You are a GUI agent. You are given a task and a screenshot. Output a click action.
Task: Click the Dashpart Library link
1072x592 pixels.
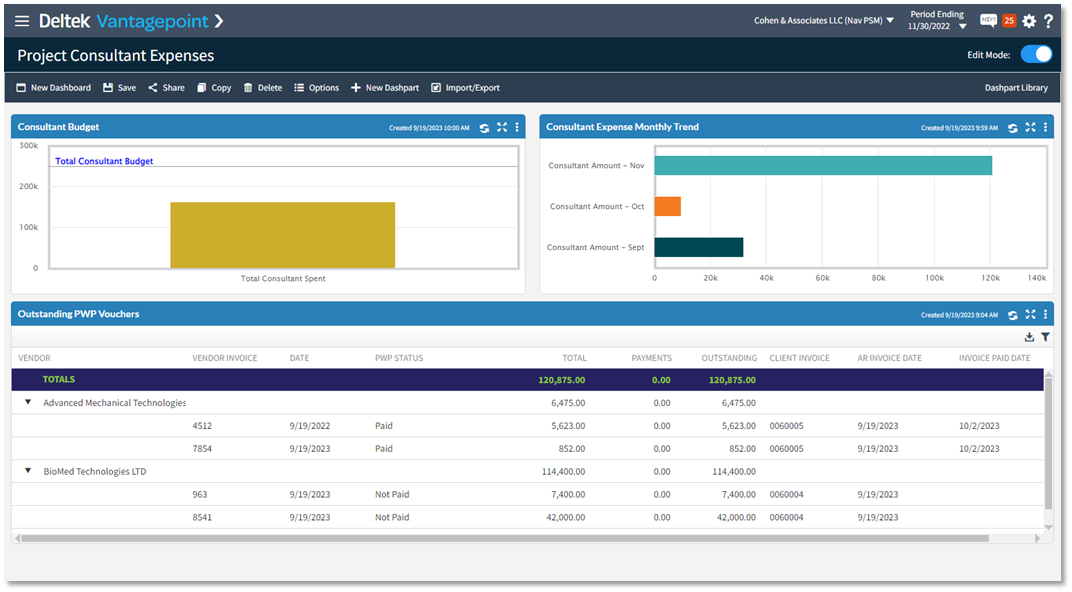point(1016,88)
